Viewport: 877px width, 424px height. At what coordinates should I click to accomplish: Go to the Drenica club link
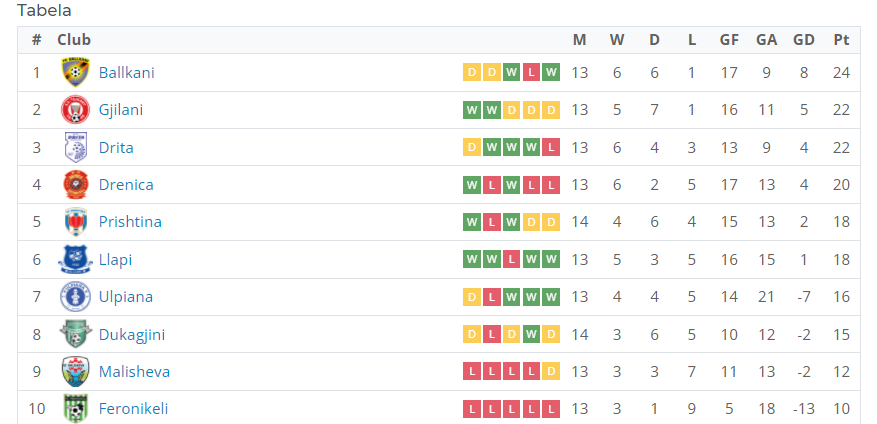click(126, 185)
